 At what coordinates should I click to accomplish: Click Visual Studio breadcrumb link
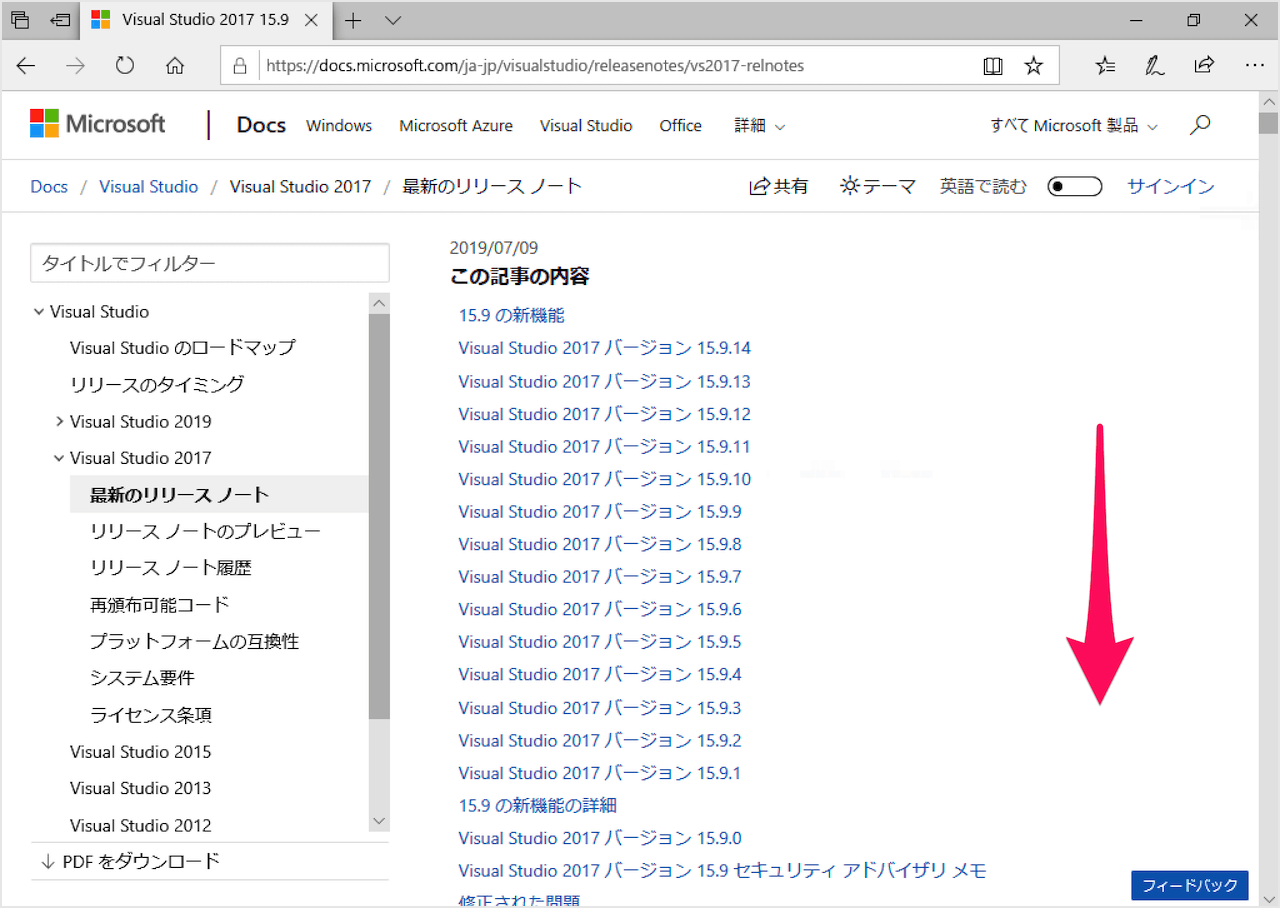149,186
